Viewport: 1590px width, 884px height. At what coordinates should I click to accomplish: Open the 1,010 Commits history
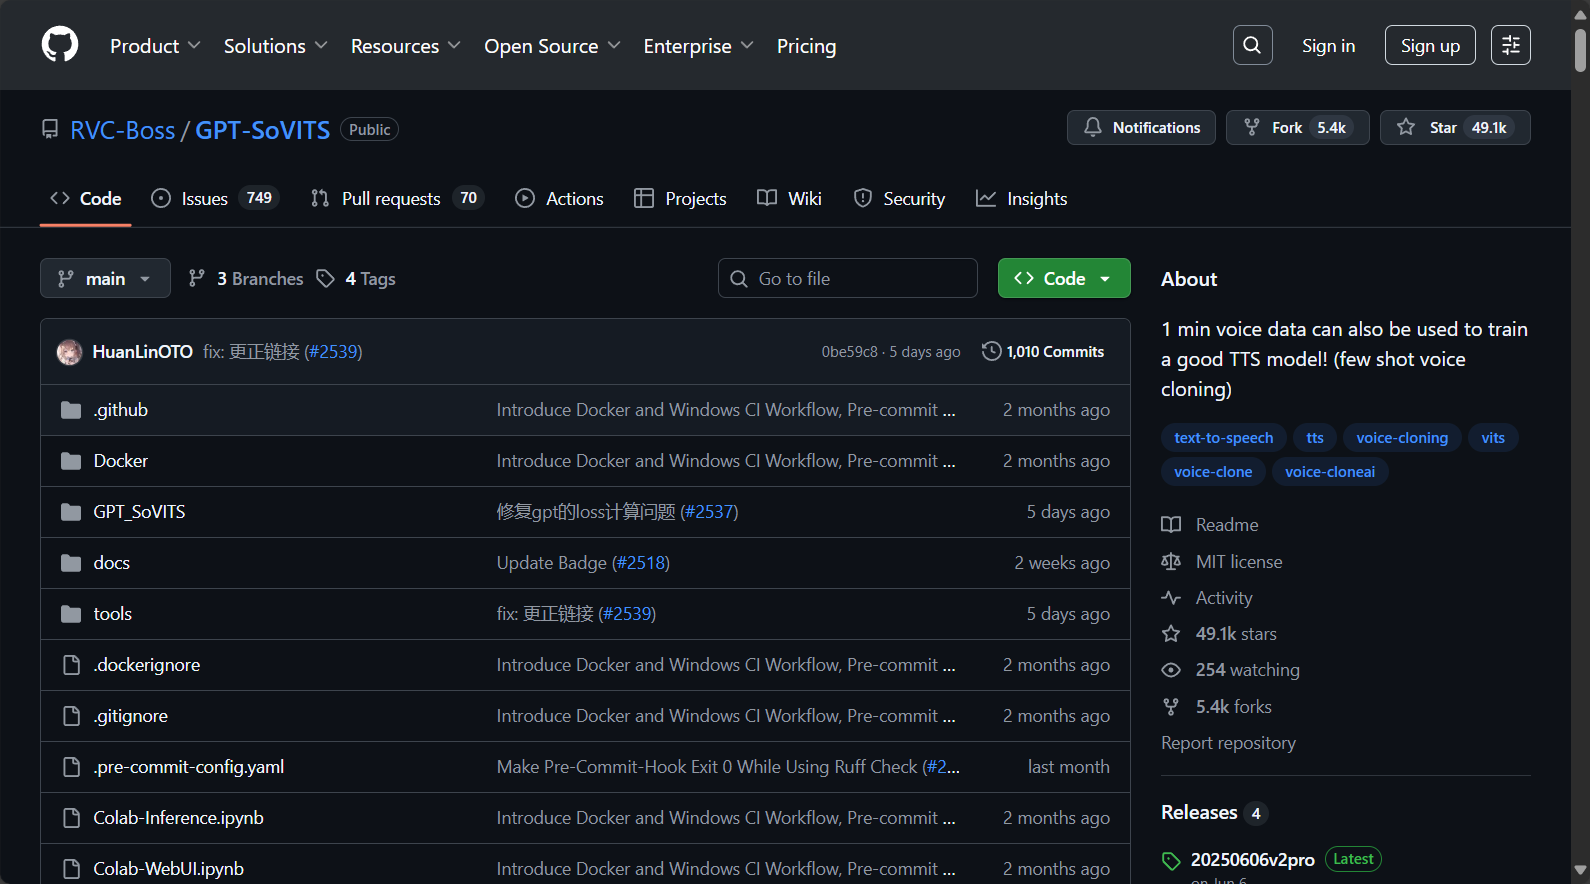point(1043,352)
